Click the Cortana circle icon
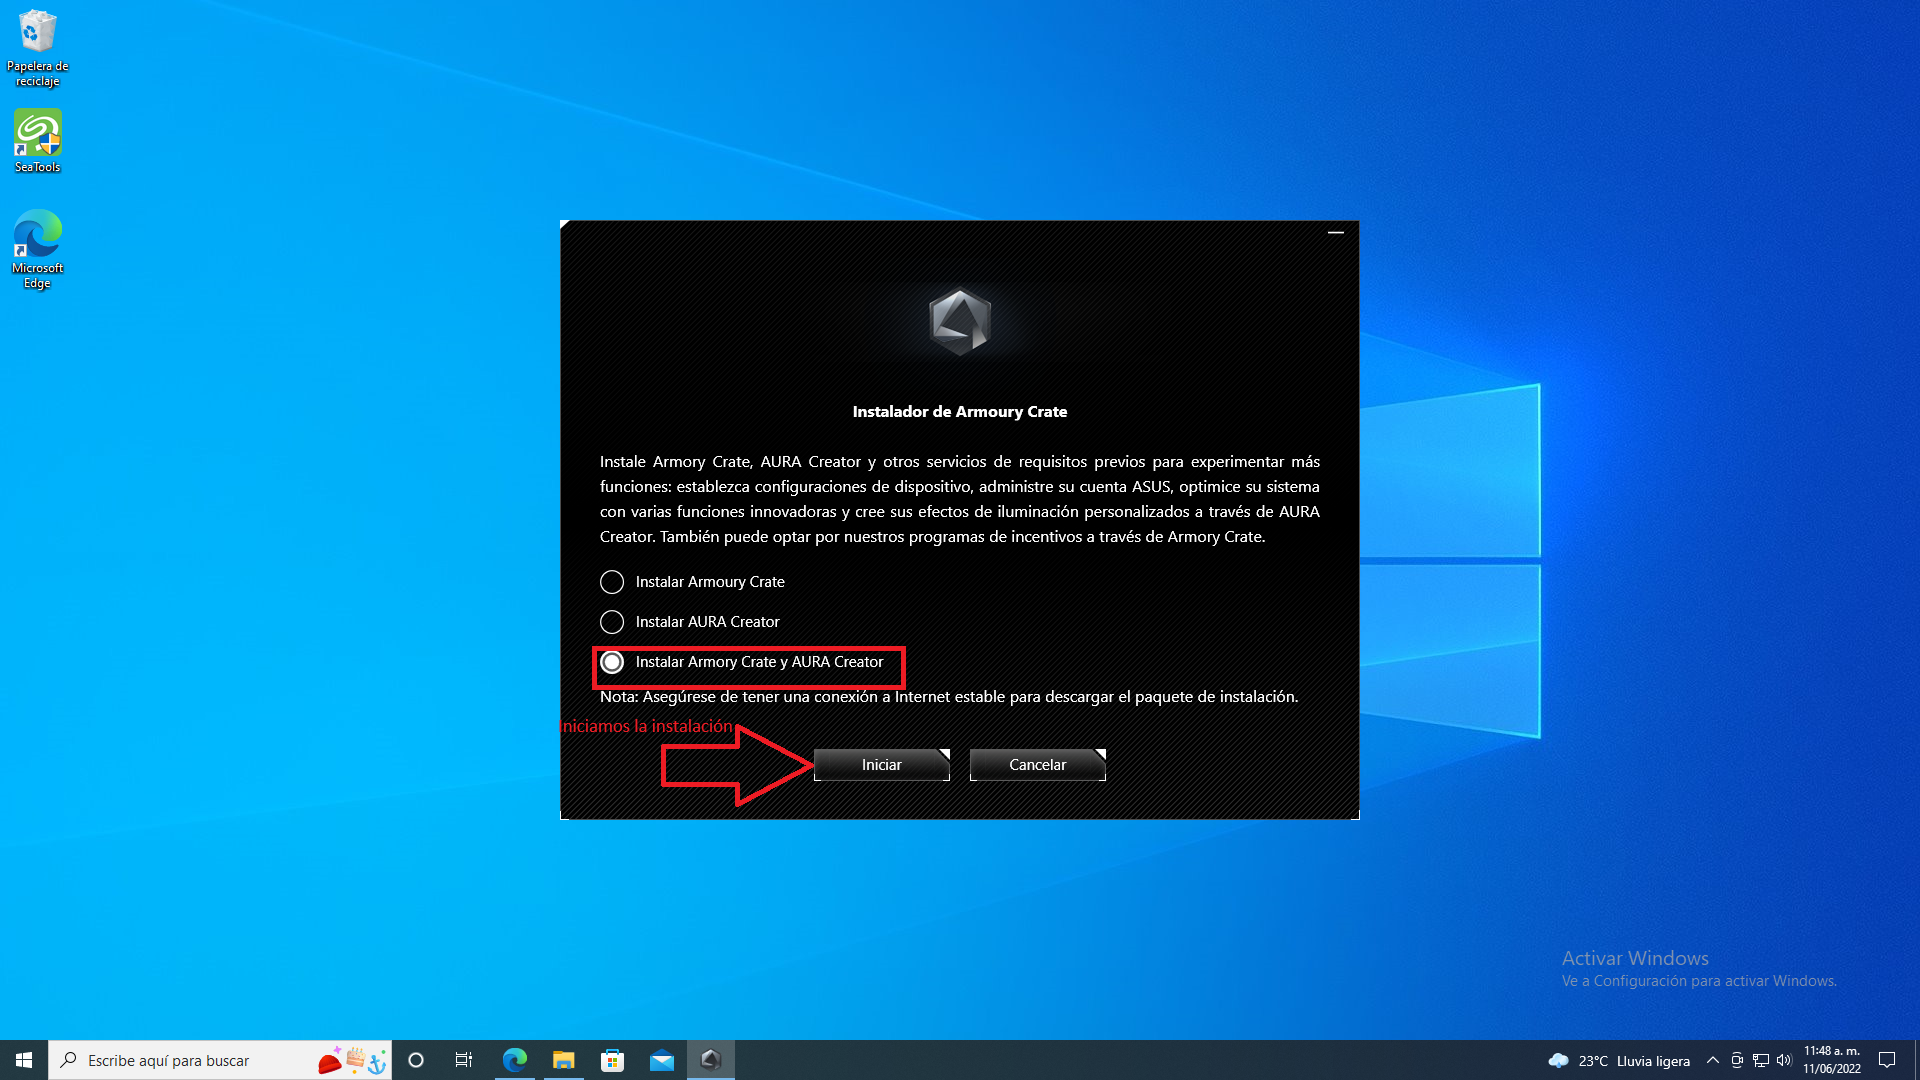The image size is (1920, 1080). coord(416,1060)
